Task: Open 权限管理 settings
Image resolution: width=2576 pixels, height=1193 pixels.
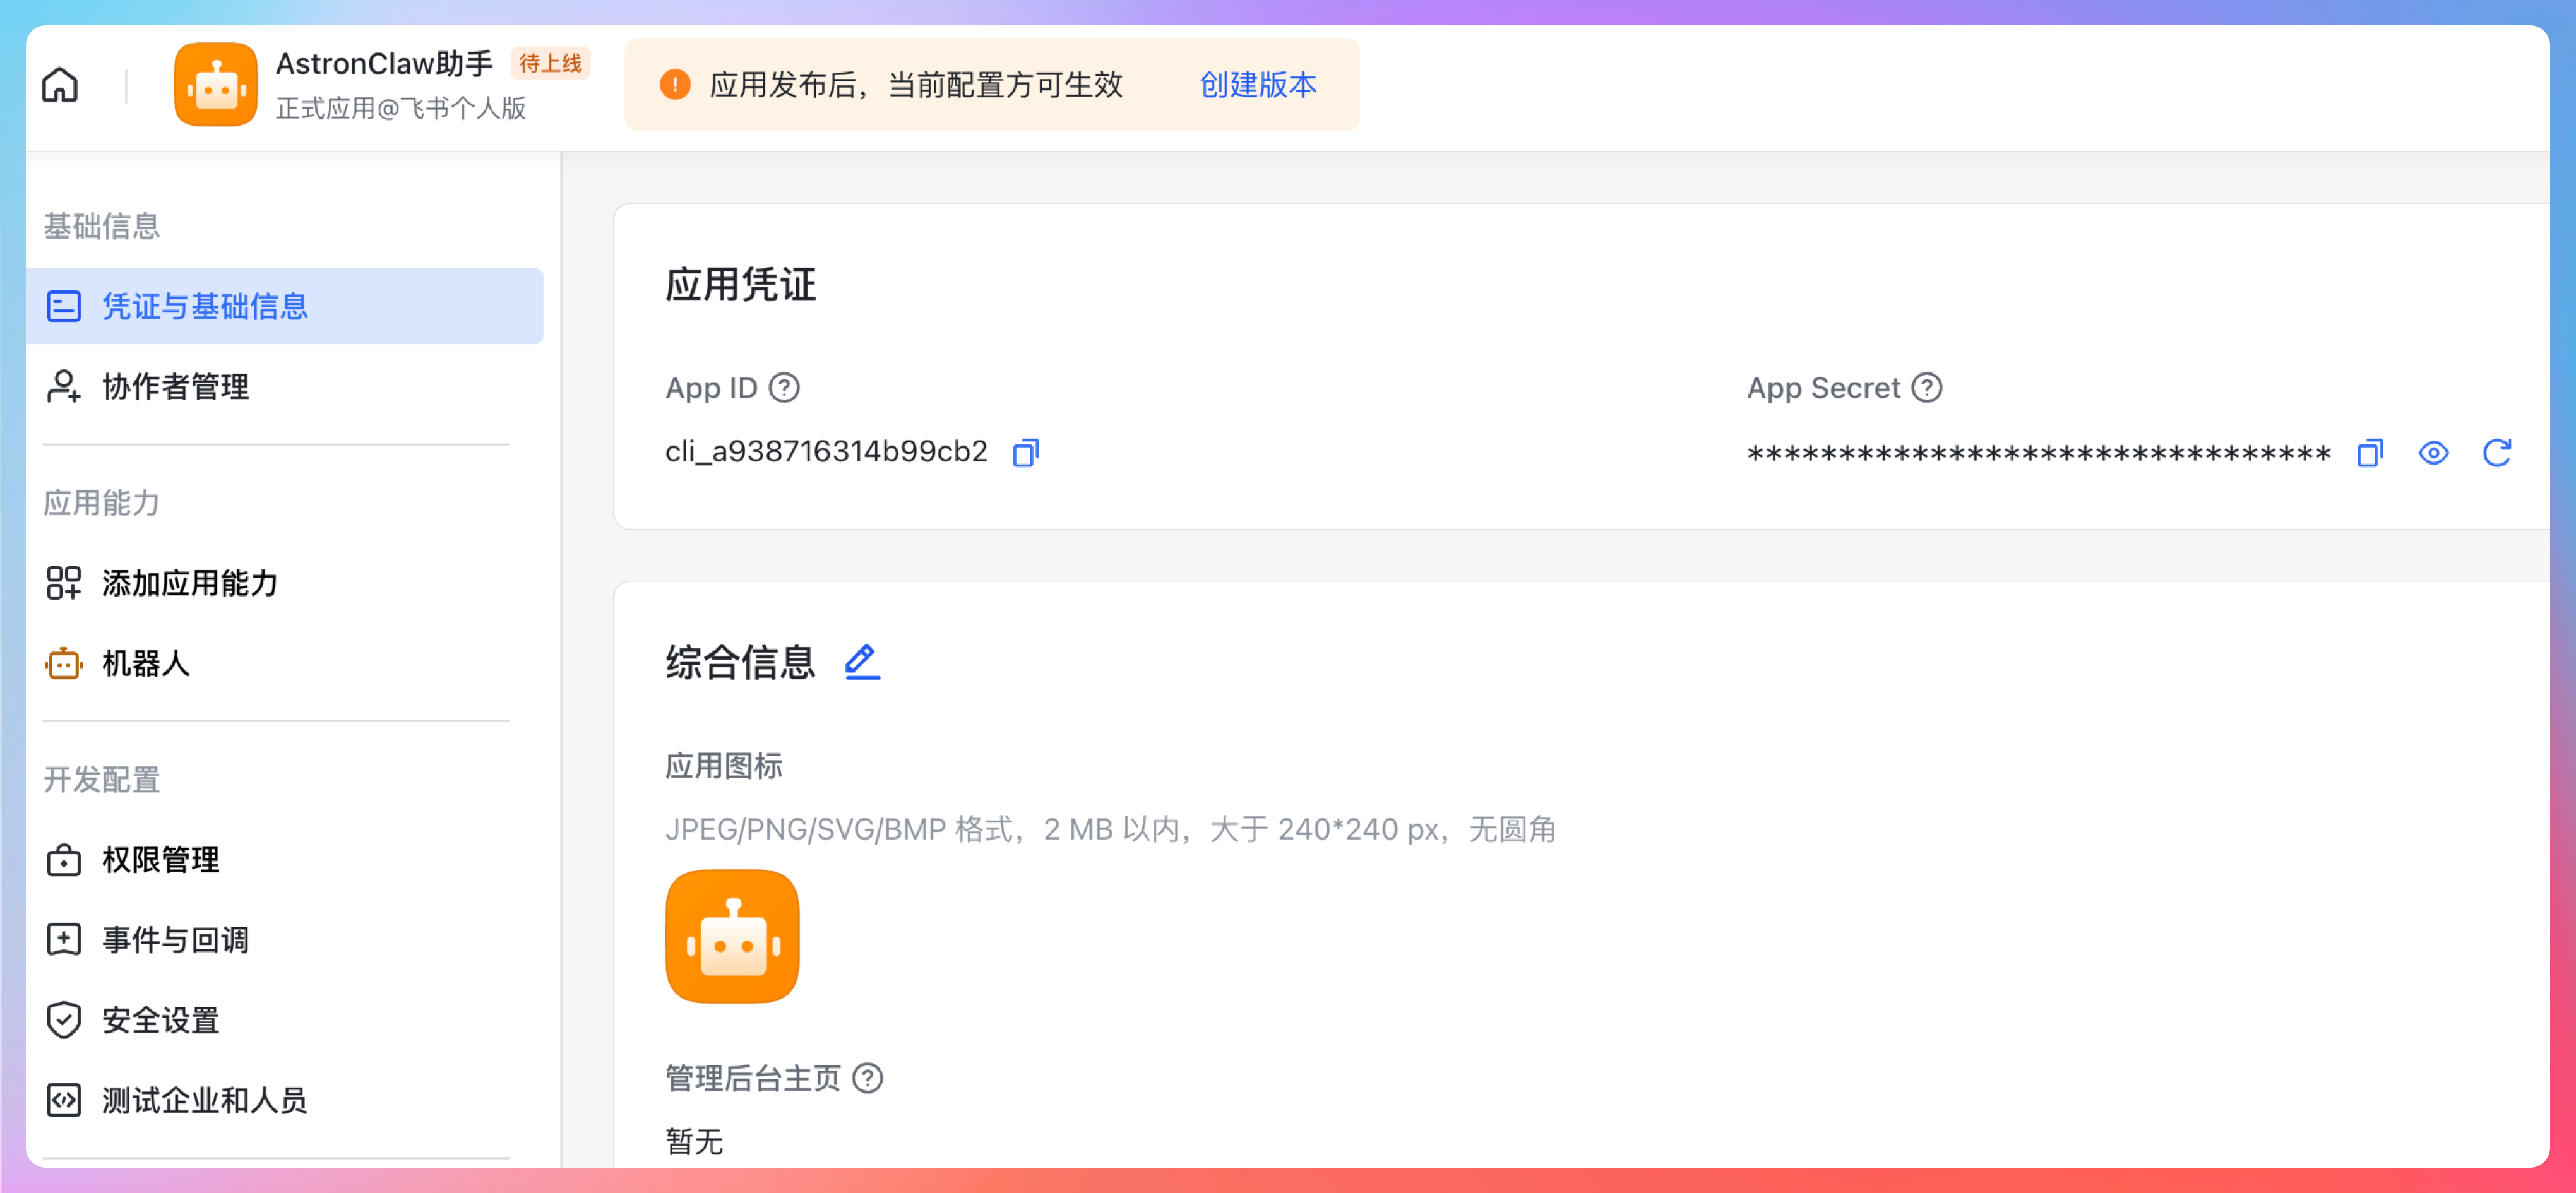Action: click(x=161, y=859)
